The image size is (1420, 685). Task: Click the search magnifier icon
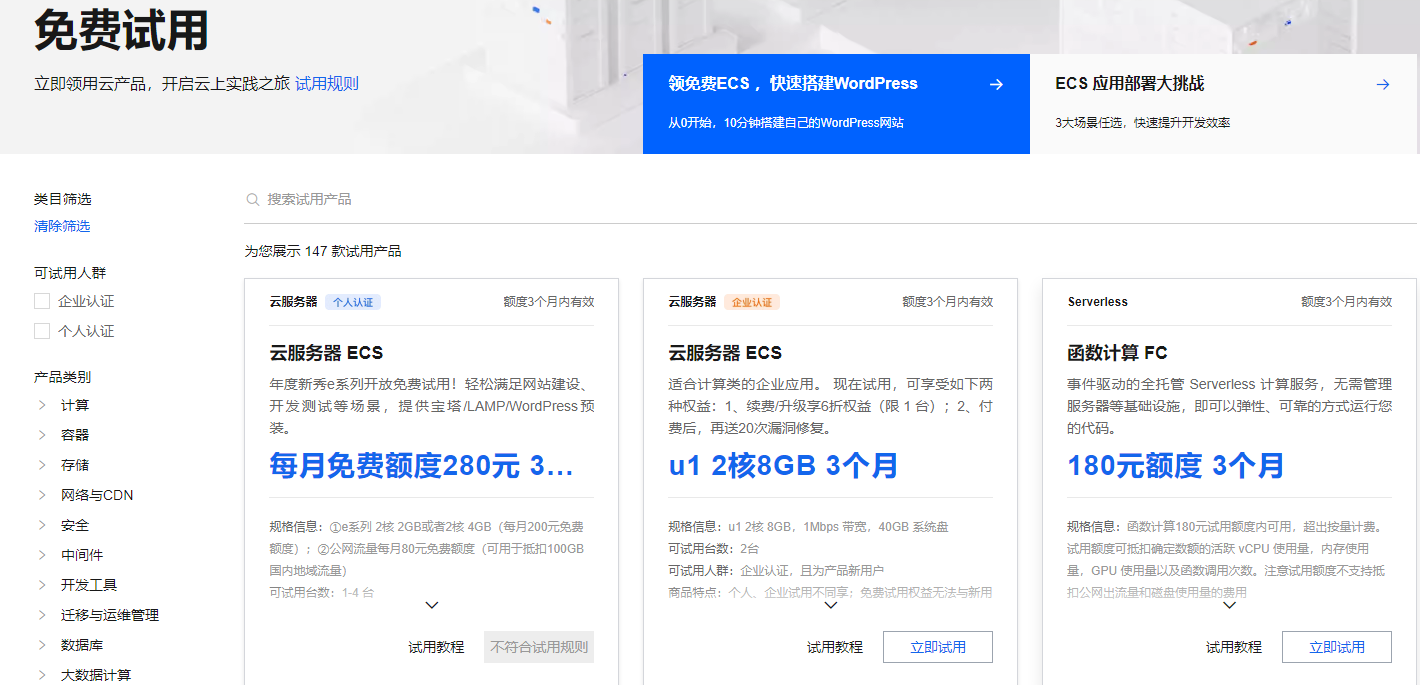click(253, 199)
